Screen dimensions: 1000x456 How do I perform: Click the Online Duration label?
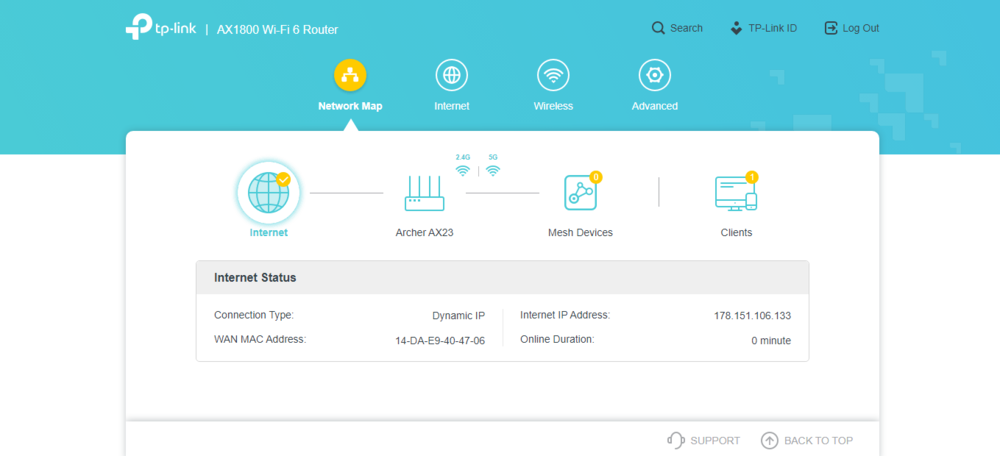pyautogui.click(x=557, y=339)
